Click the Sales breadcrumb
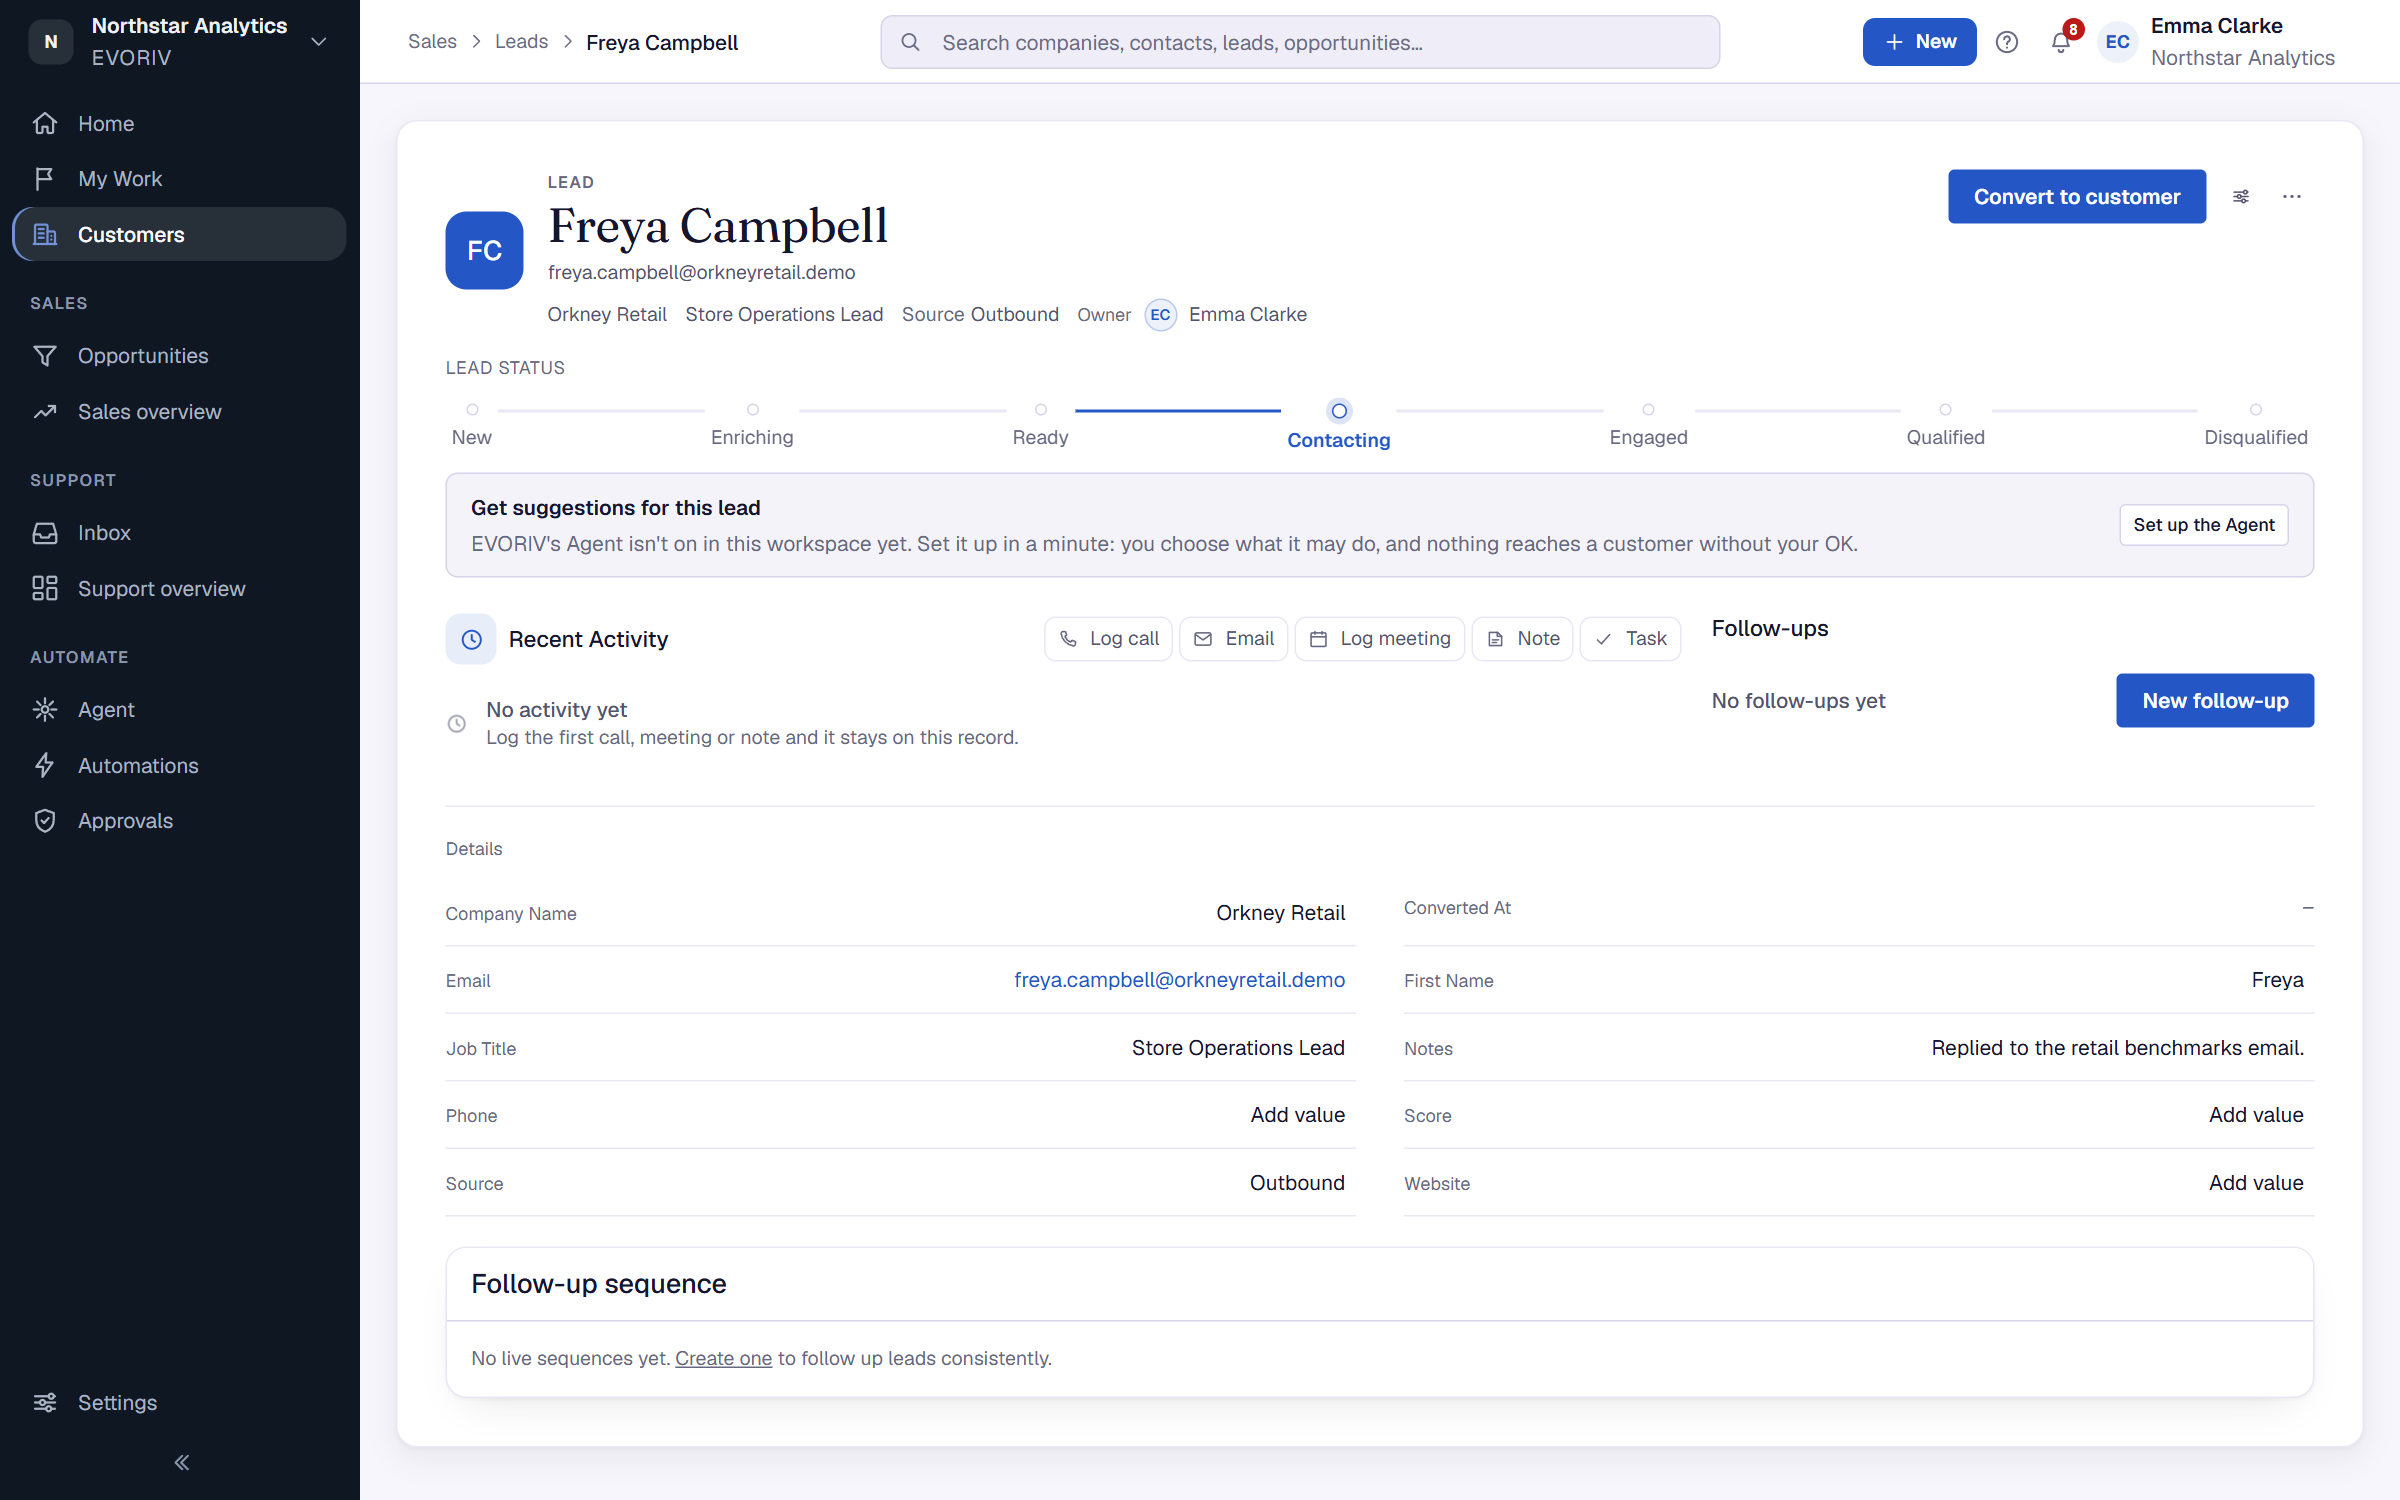The width and height of the screenshot is (2400, 1500). 432,42
